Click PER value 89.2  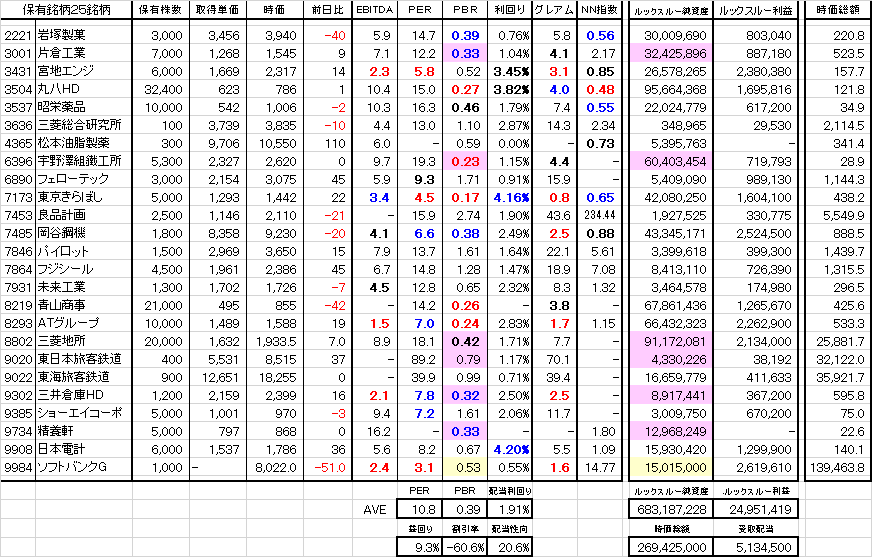[x=423, y=360]
